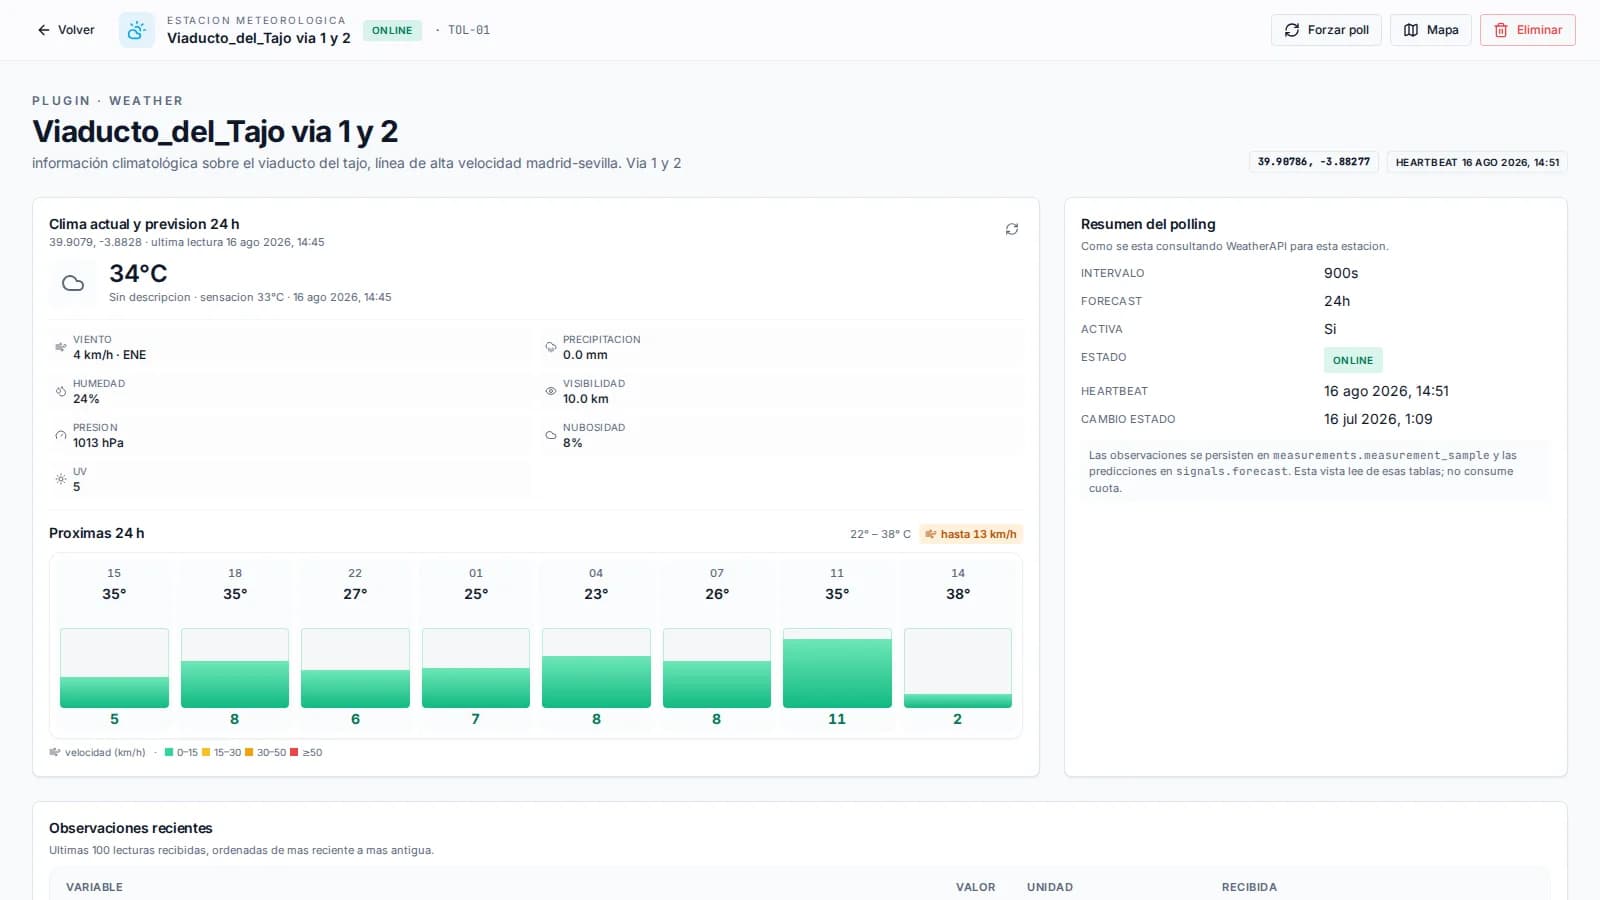Click the red ≥50 legend swatch

point(294,752)
